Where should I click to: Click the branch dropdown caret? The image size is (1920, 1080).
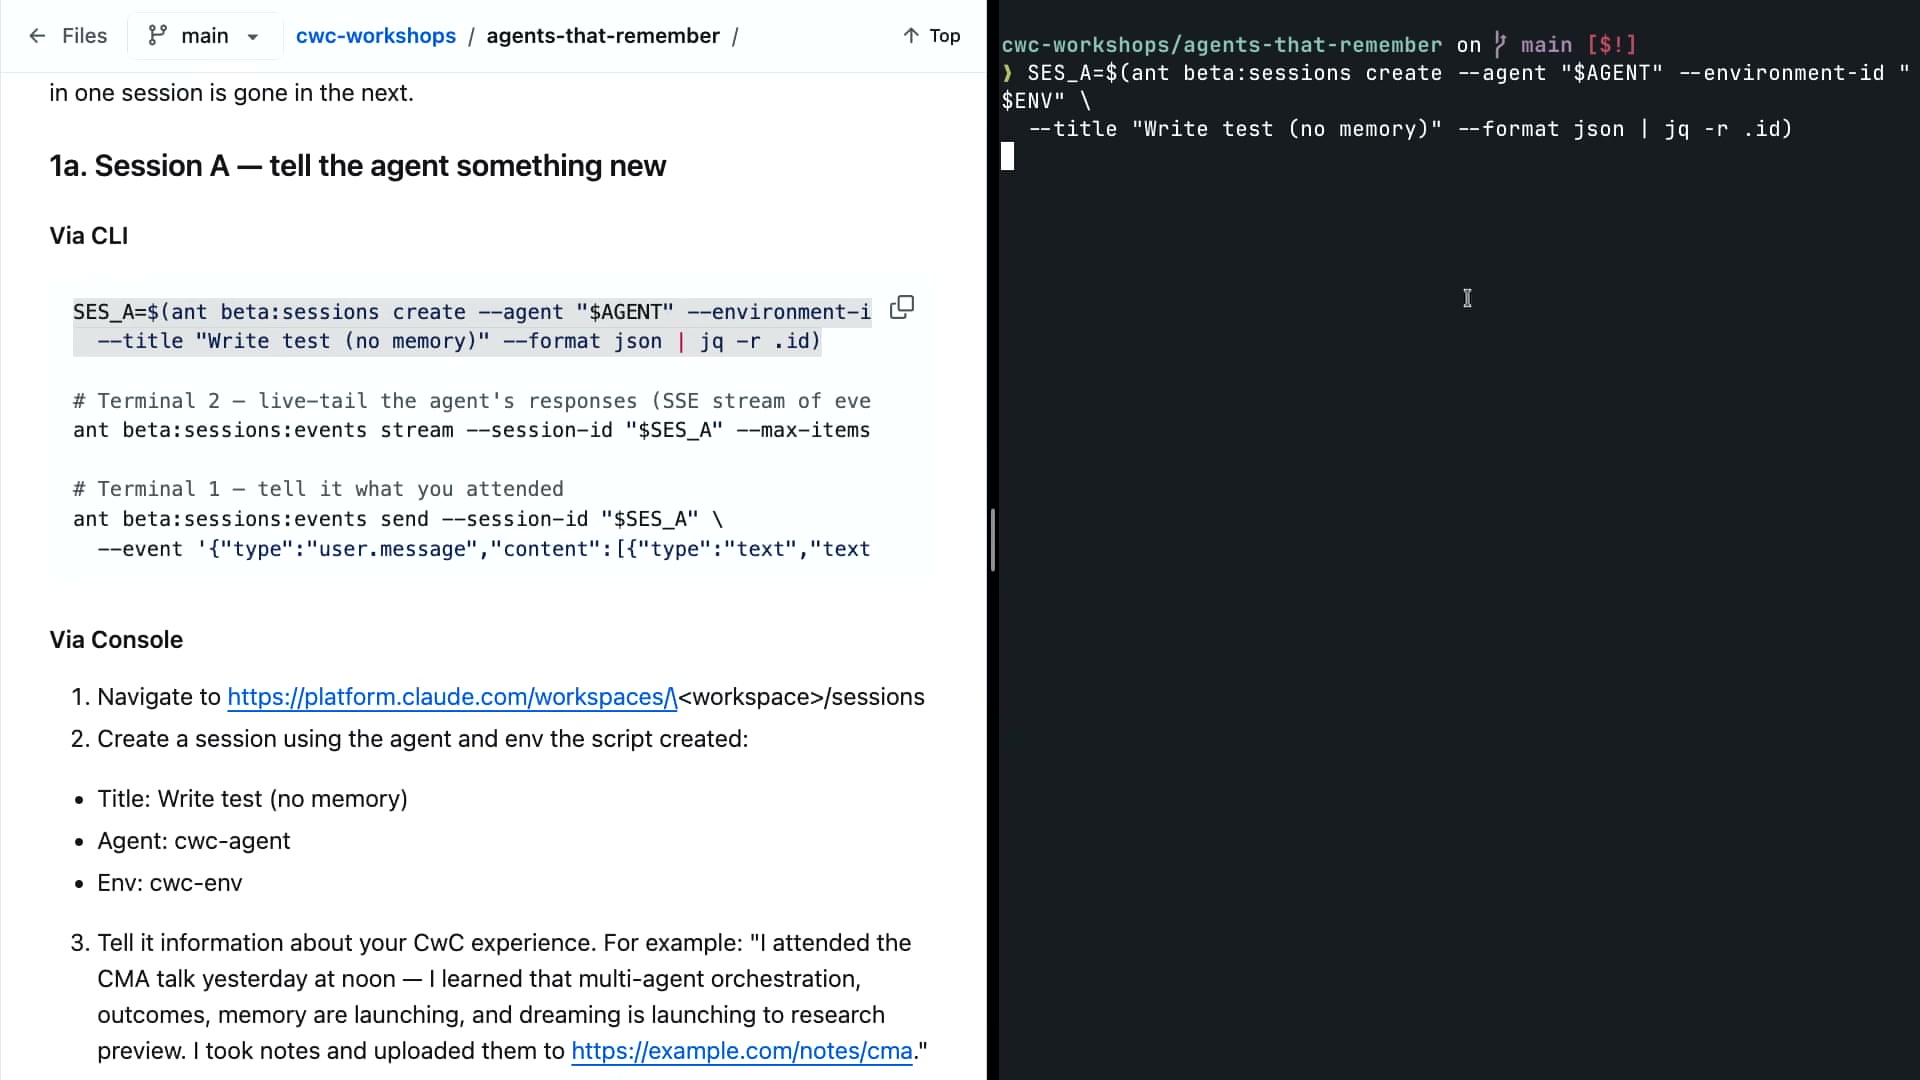(x=253, y=37)
